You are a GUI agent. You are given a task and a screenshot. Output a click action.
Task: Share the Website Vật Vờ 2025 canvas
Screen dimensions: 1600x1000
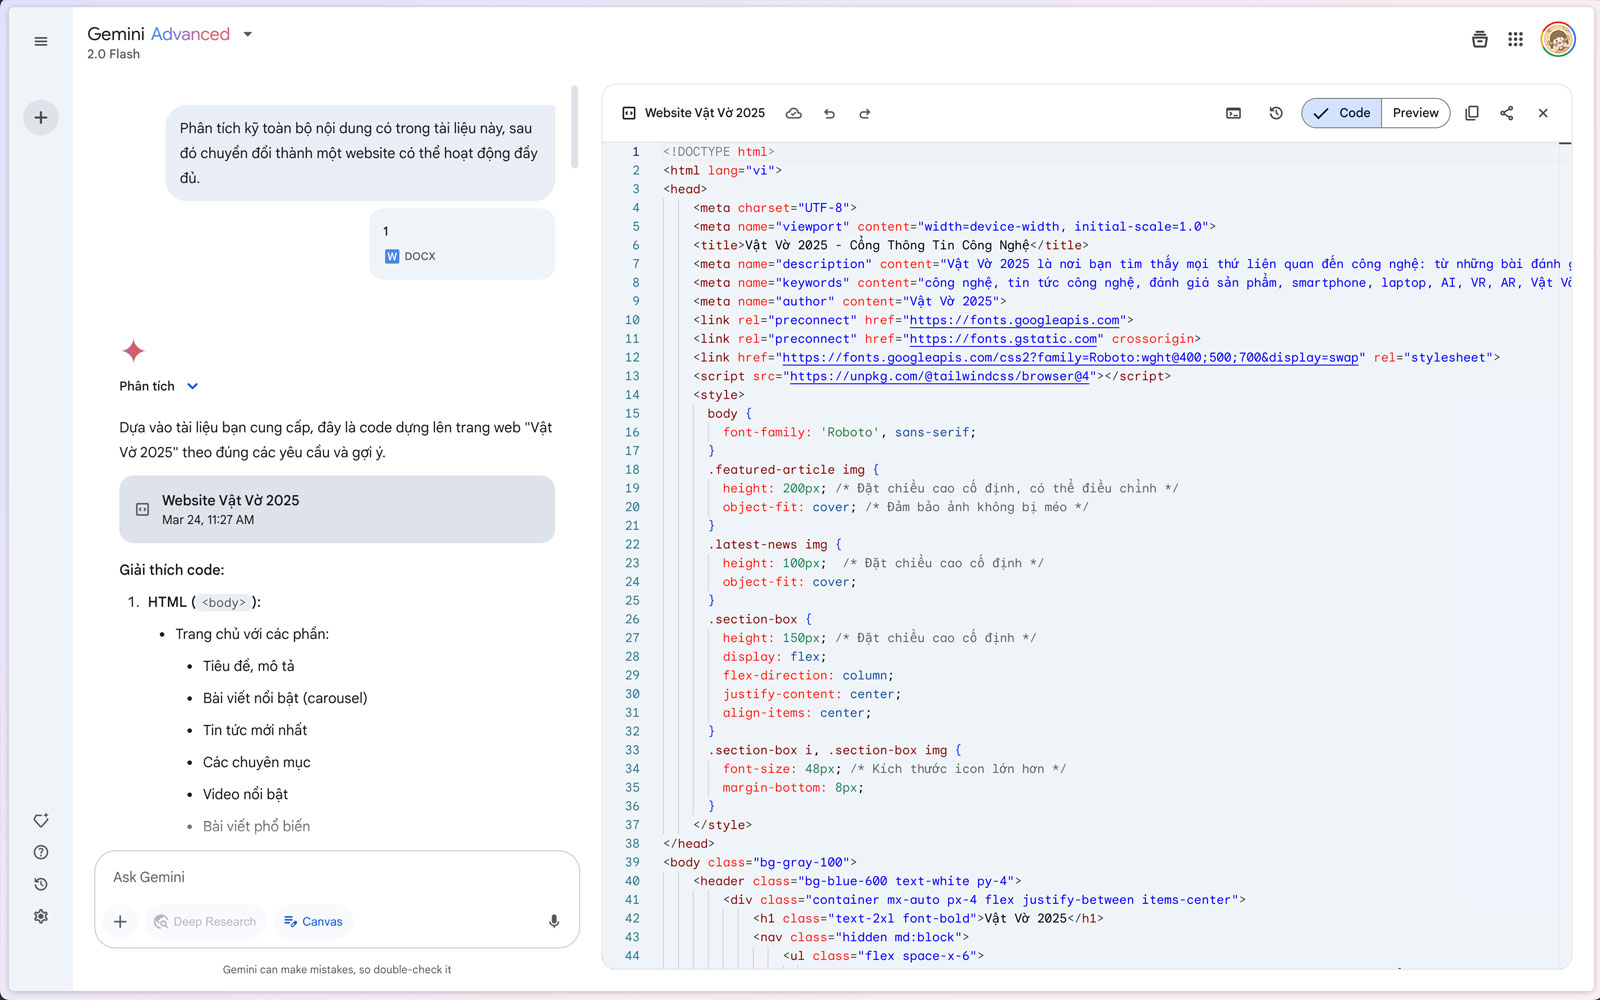(1507, 113)
